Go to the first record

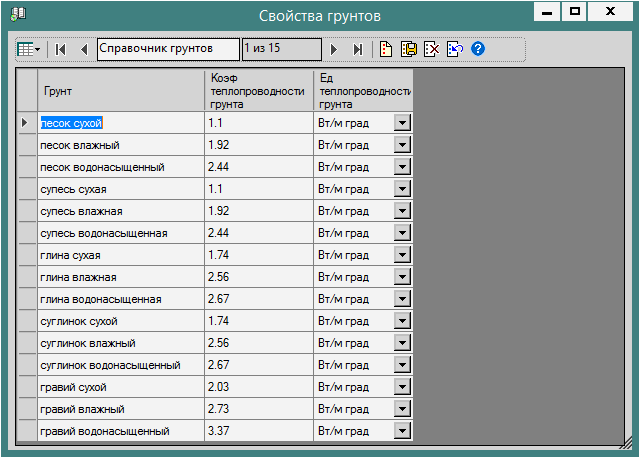(x=61, y=49)
